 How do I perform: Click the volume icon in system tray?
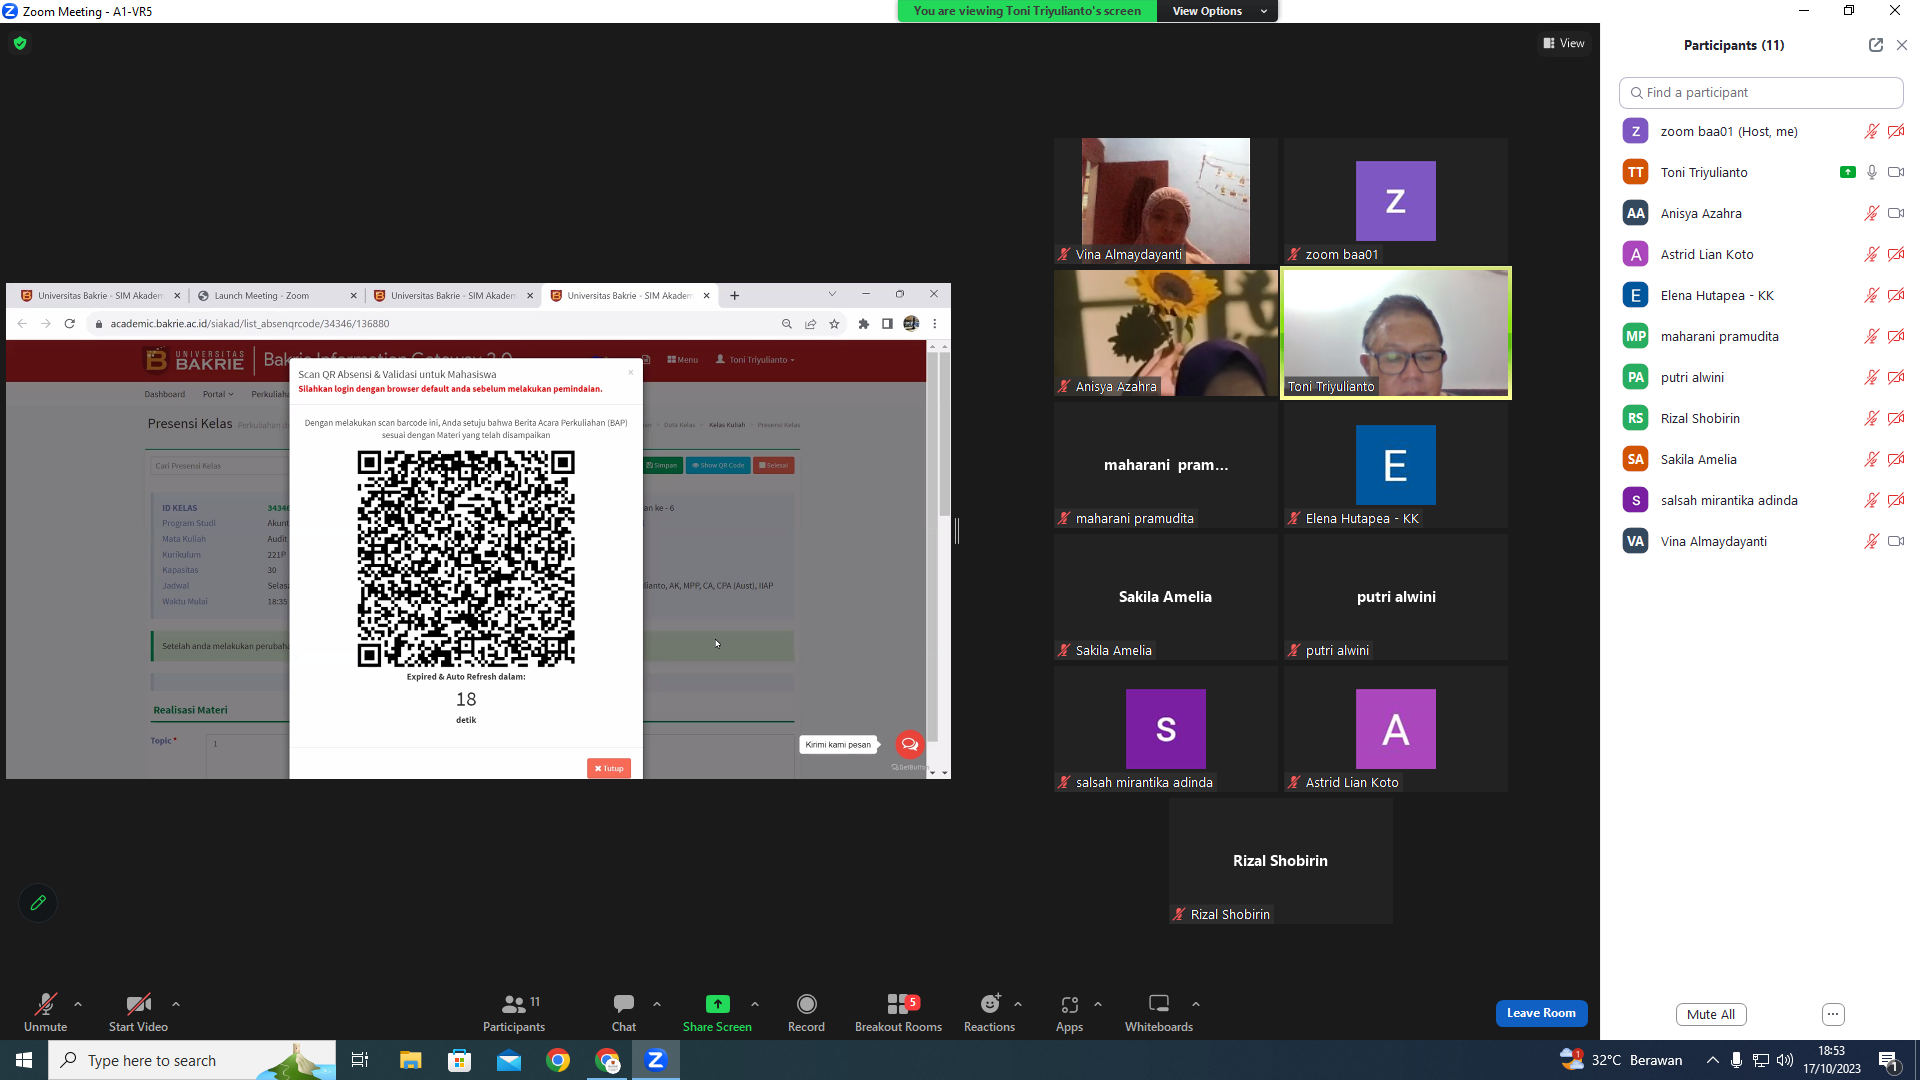tap(1785, 1060)
